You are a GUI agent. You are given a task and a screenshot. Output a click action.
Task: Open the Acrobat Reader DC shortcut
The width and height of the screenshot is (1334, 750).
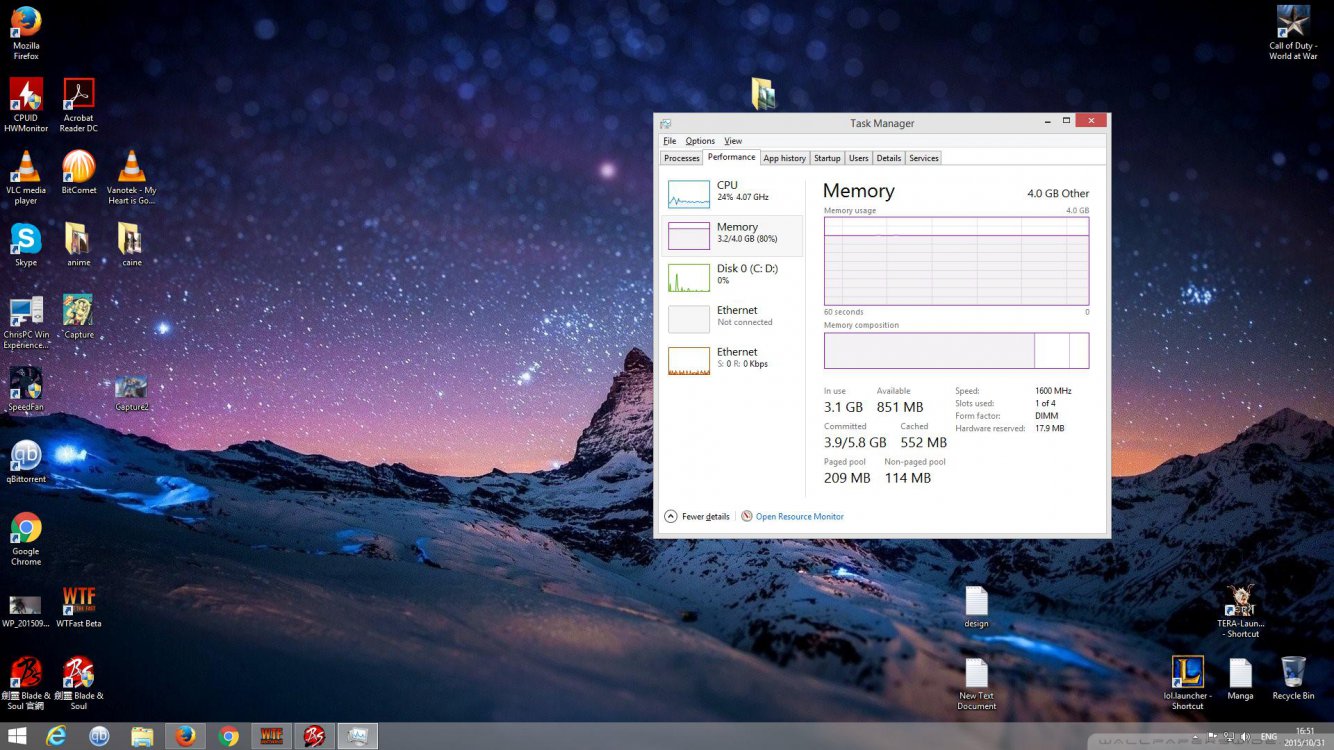click(x=79, y=105)
